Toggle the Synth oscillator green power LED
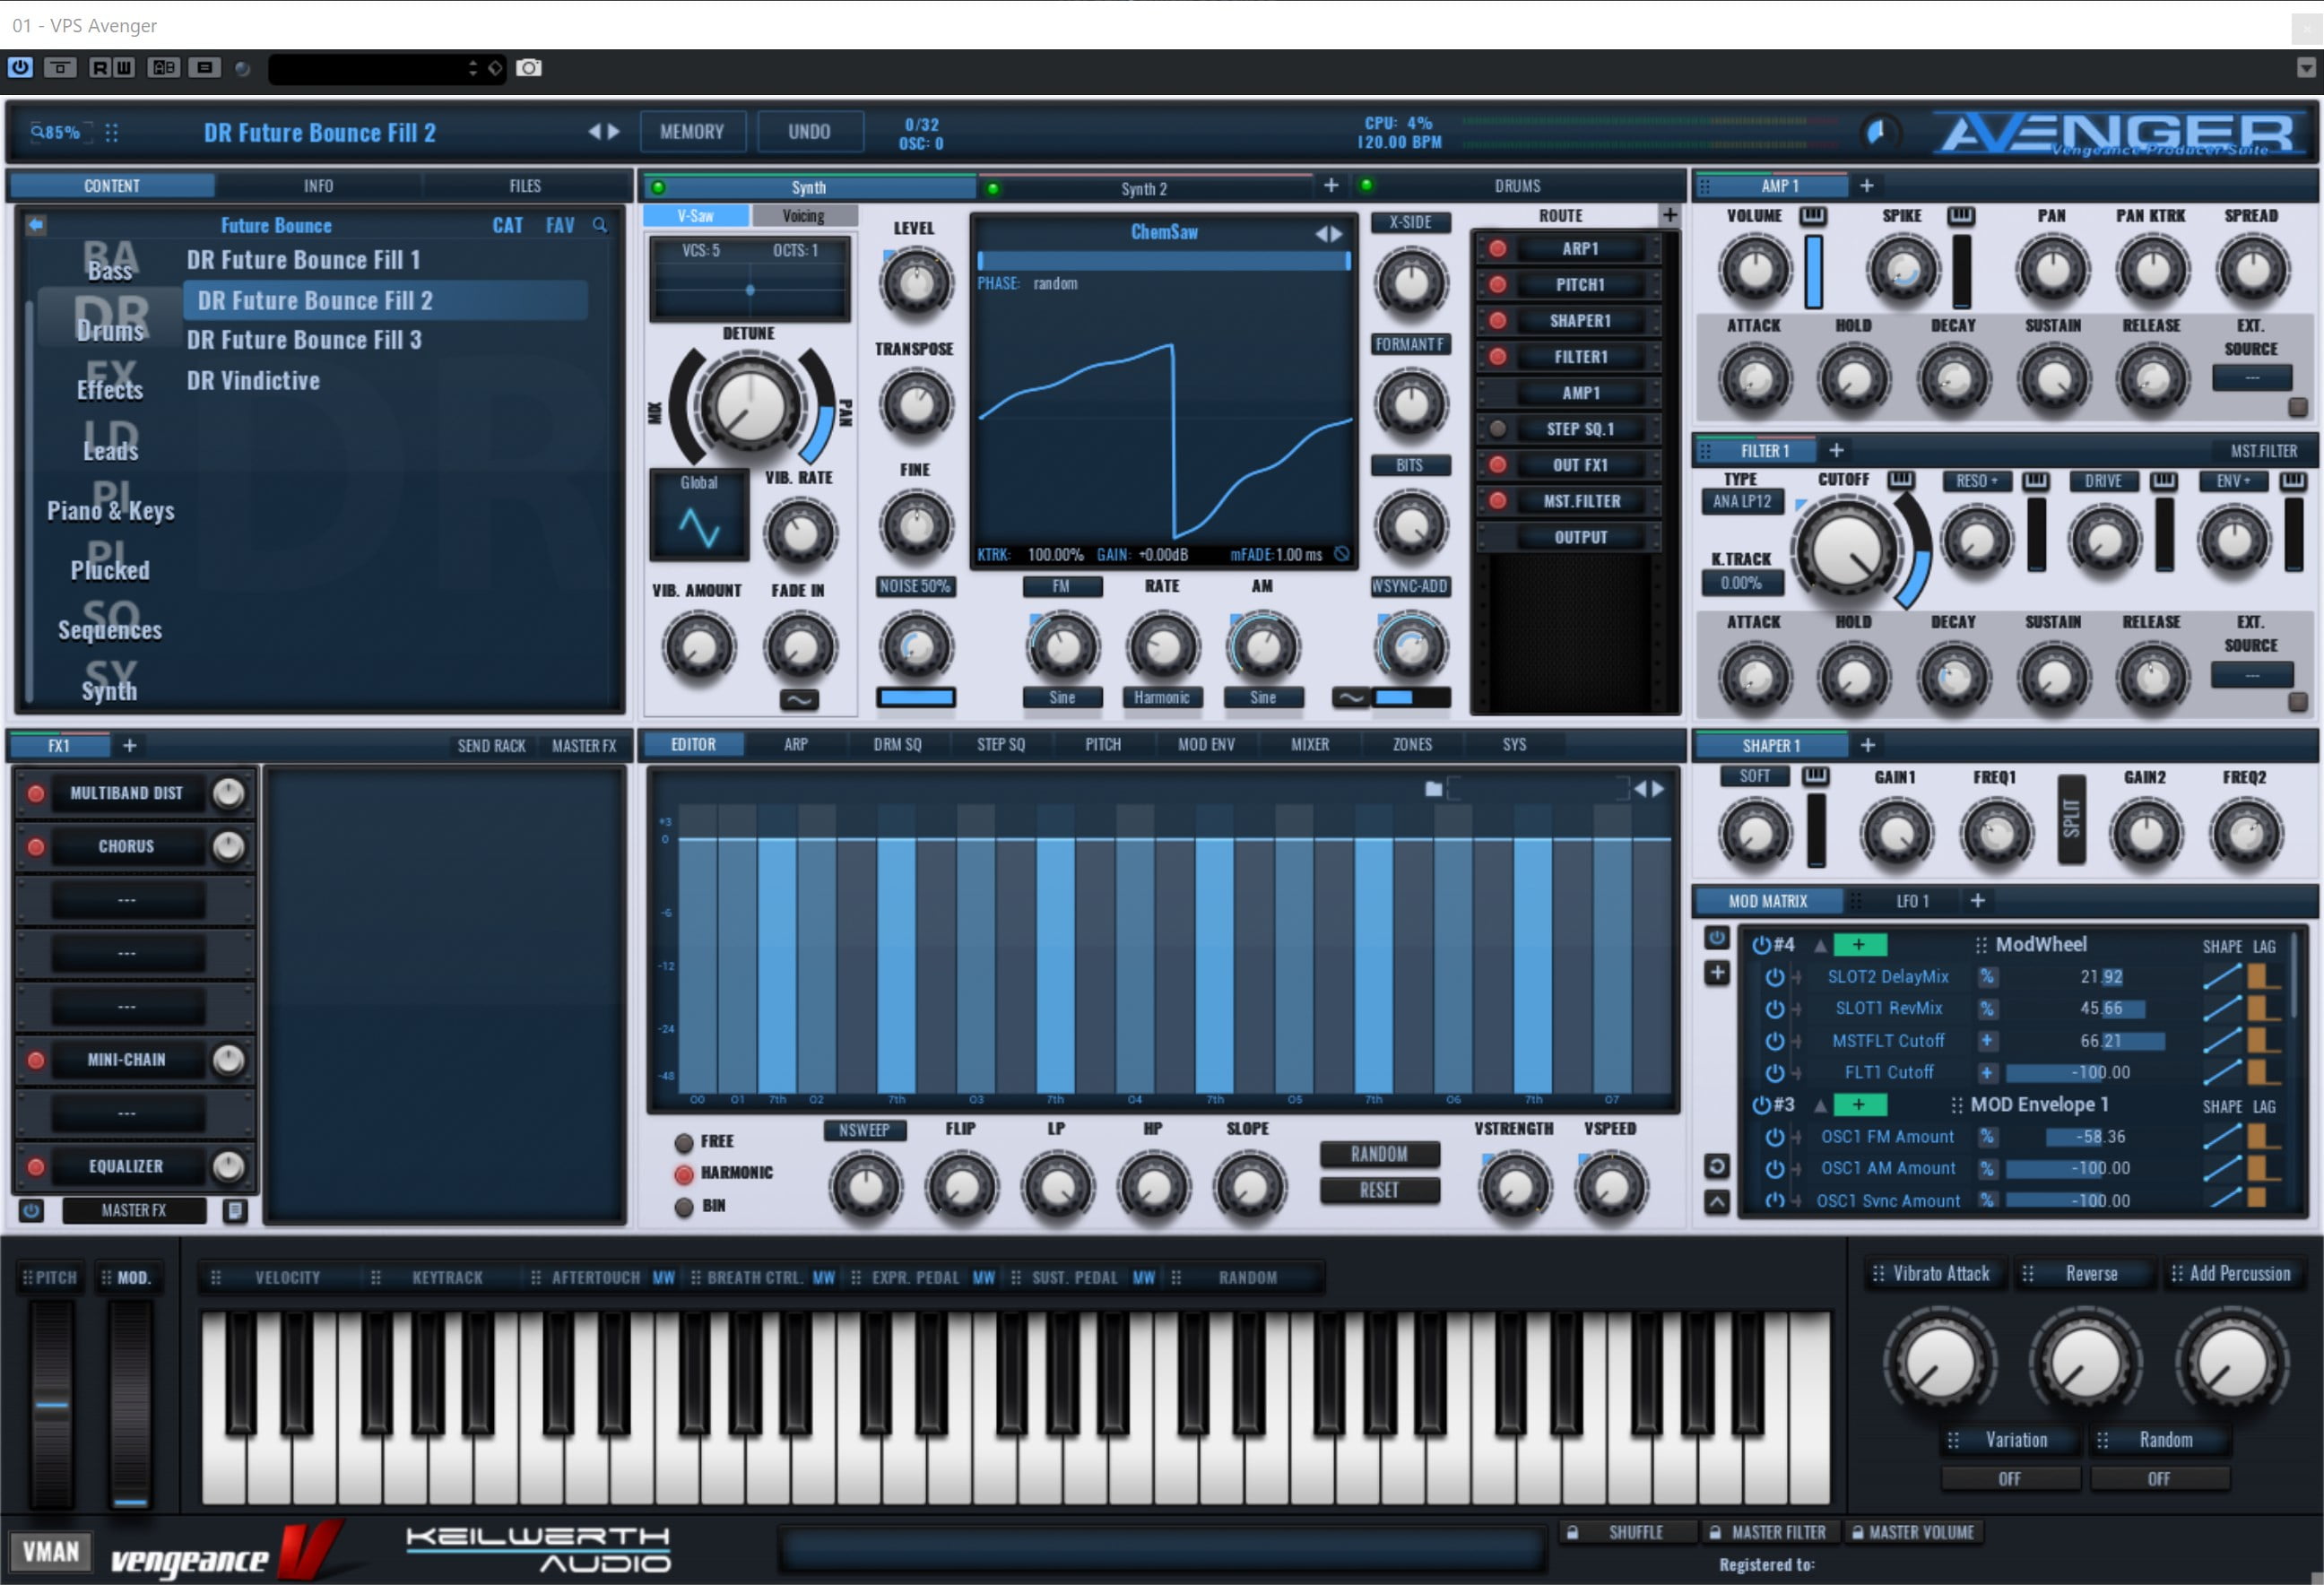2324x1585 pixels. point(658,187)
